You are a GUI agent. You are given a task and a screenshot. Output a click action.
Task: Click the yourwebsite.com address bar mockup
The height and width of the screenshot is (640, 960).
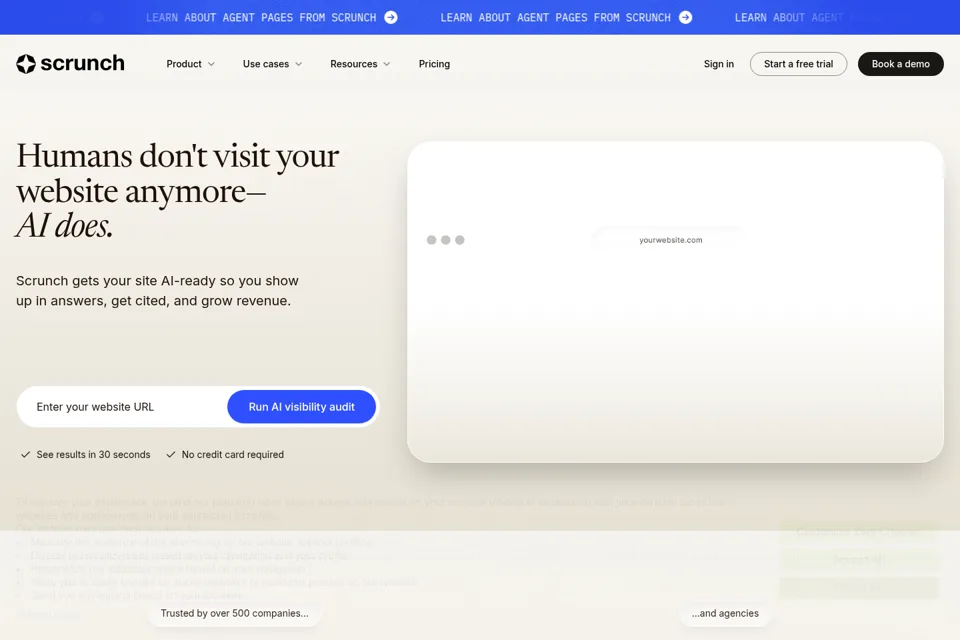tap(670, 240)
